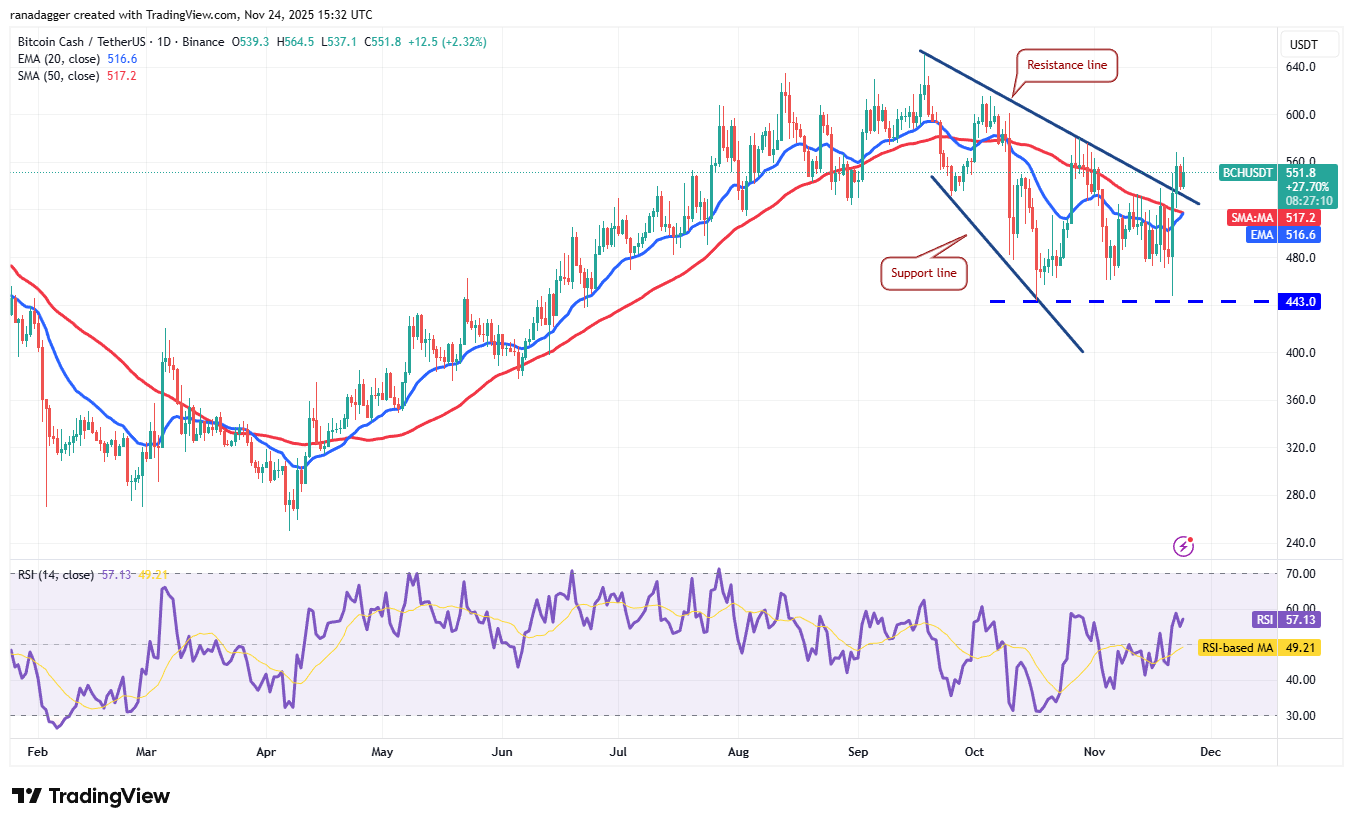Click the Resistance line callout label
Image resolution: width=1353 pixels, height=826 pixels.
(1066, 66)
